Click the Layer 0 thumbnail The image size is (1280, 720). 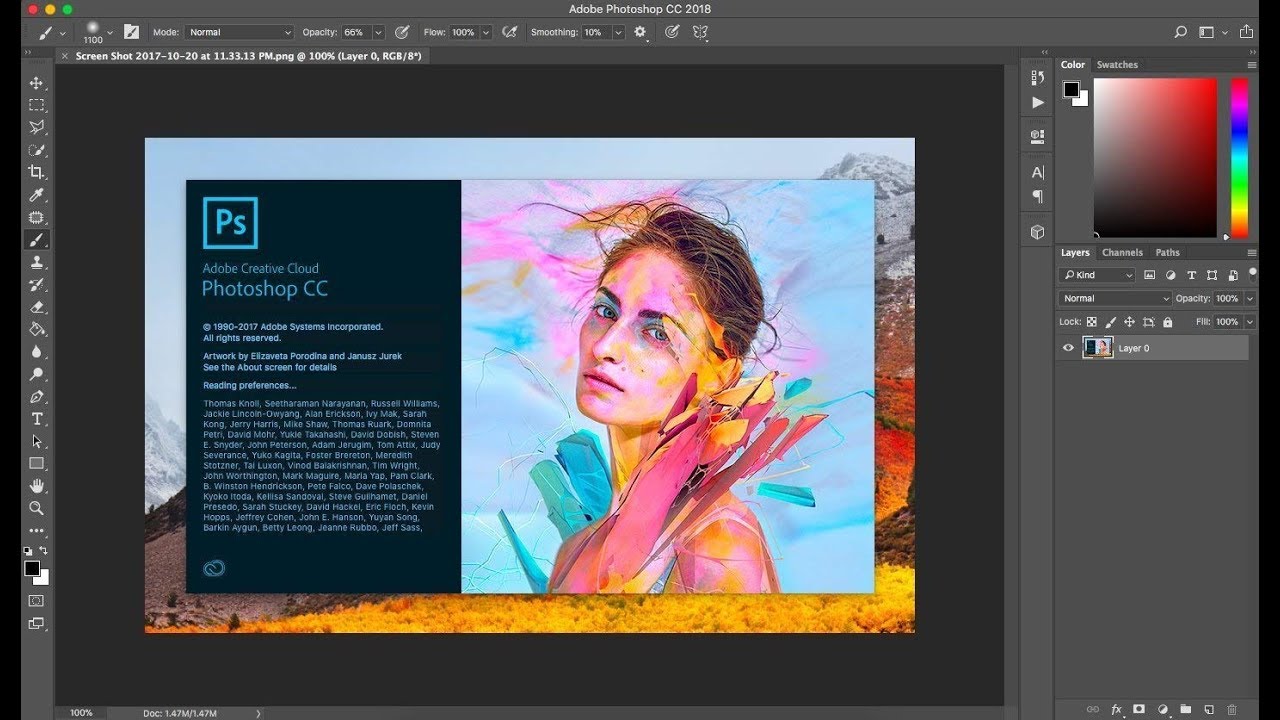[1097, 348]
